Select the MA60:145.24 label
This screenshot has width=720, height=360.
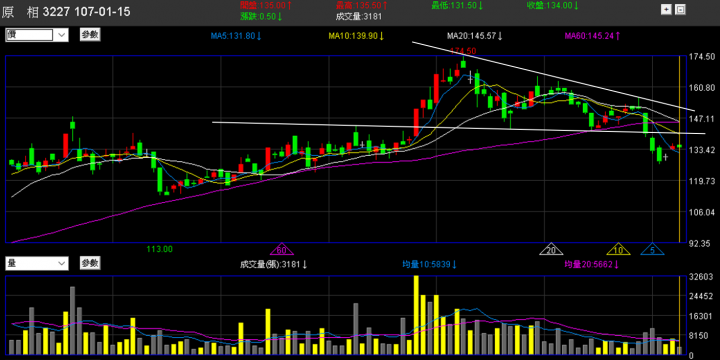tap(593, 36)
